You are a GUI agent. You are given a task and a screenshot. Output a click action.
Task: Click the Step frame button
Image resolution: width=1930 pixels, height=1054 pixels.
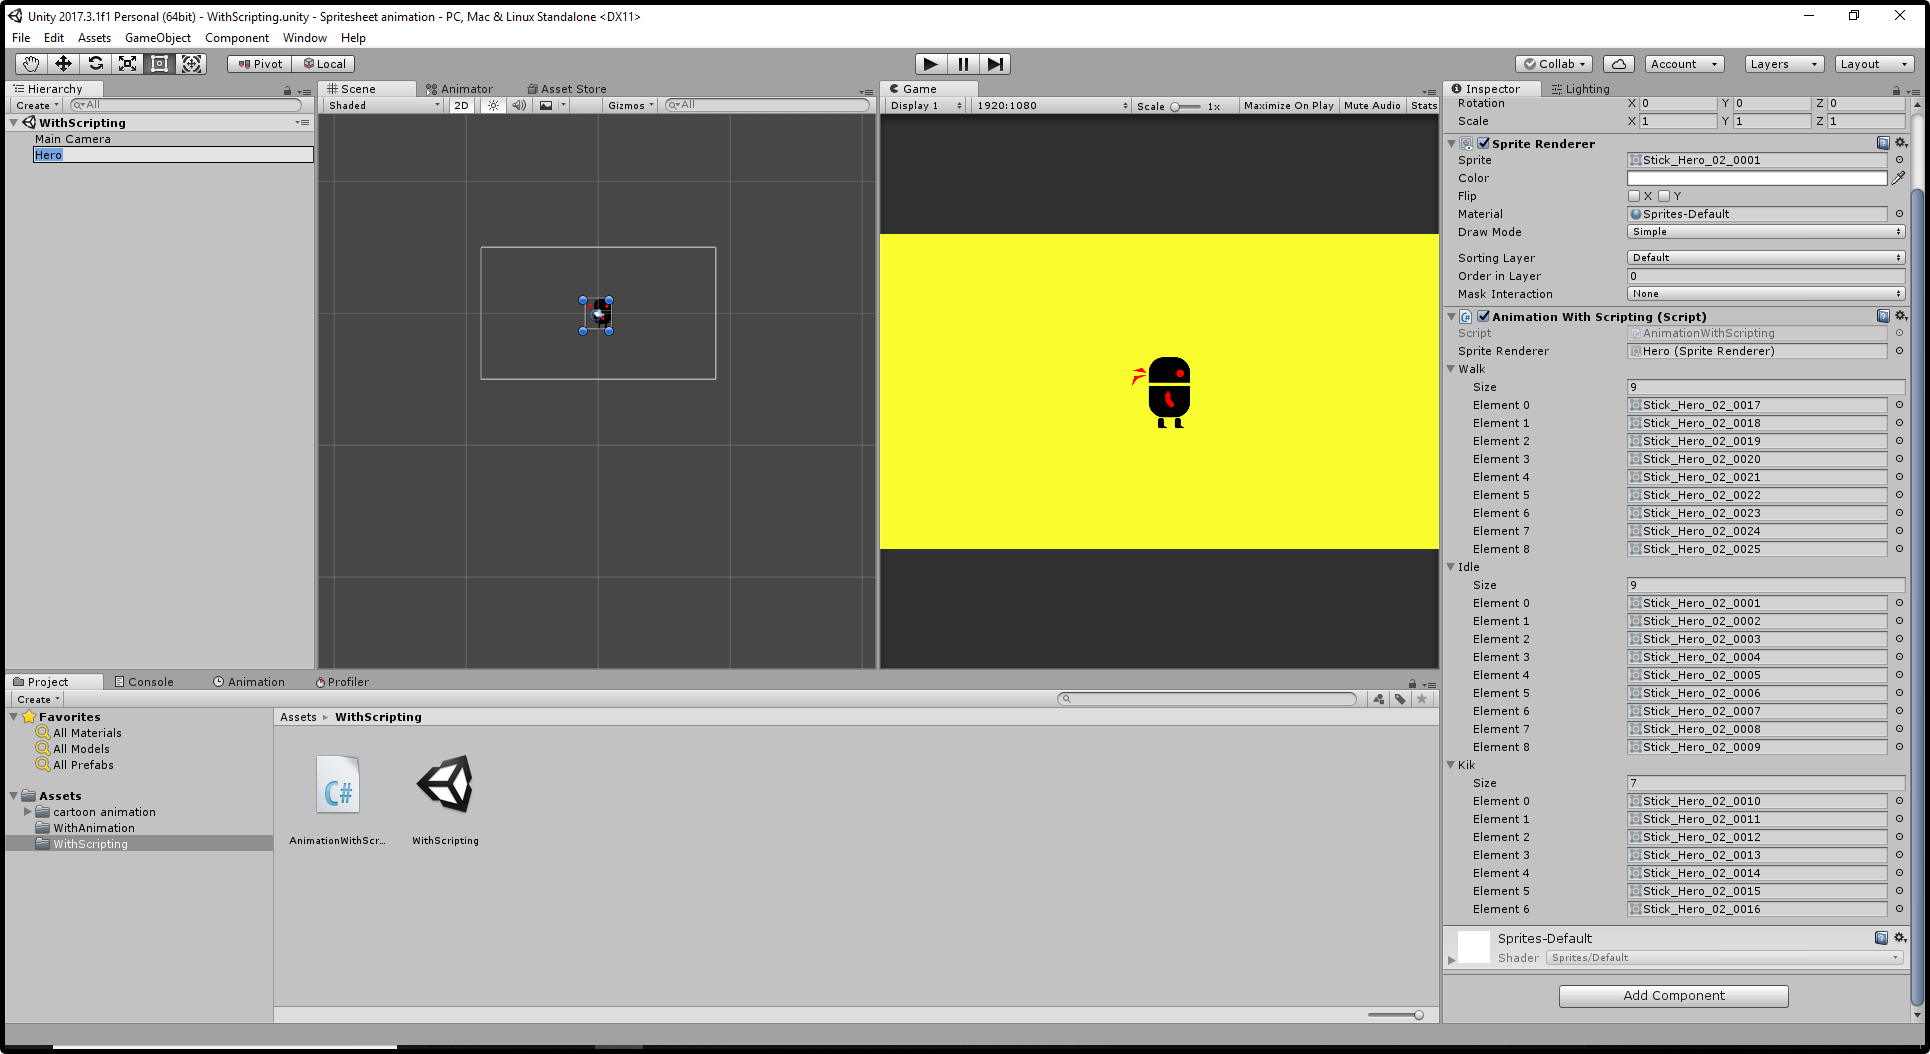point(995,63)
